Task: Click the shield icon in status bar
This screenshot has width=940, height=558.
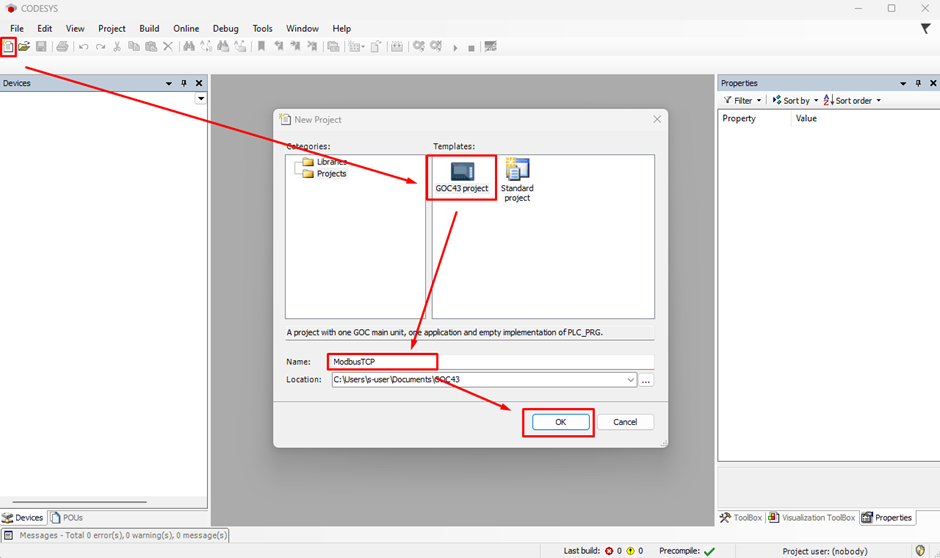Action: click(x=920, y=551)
